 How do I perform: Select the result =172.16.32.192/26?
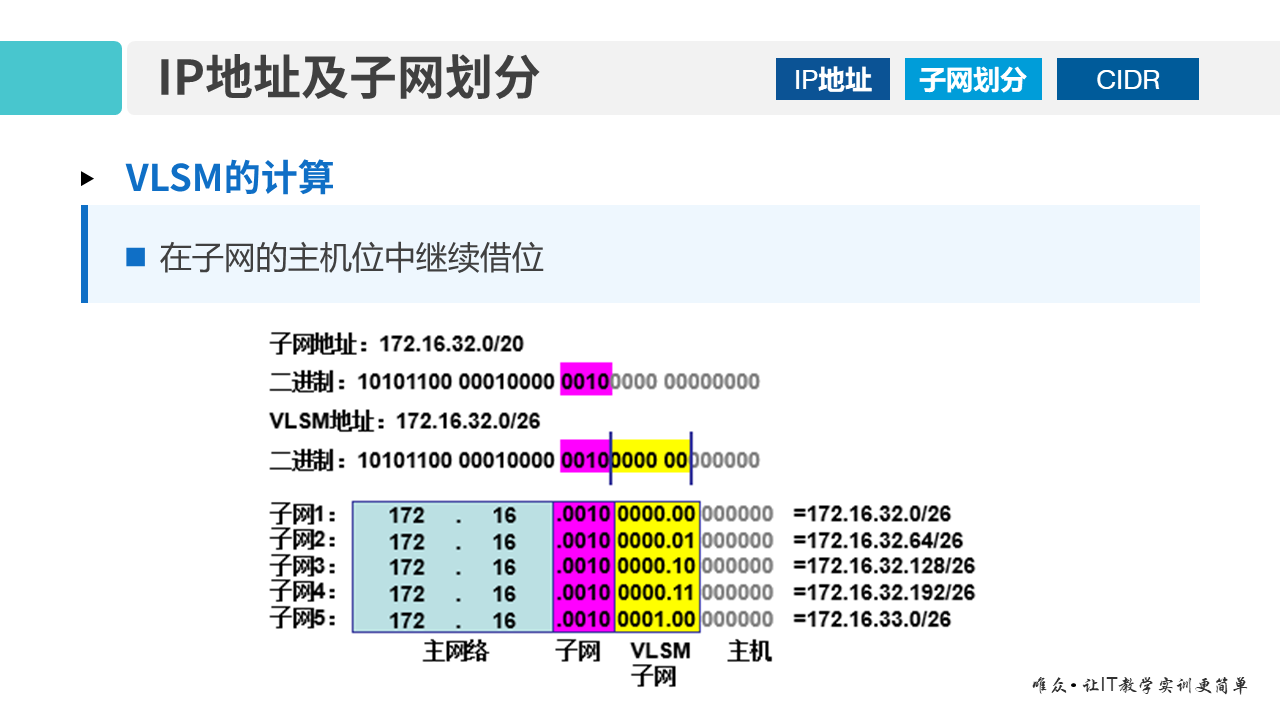pyautogui.click(x=884, y=592)
